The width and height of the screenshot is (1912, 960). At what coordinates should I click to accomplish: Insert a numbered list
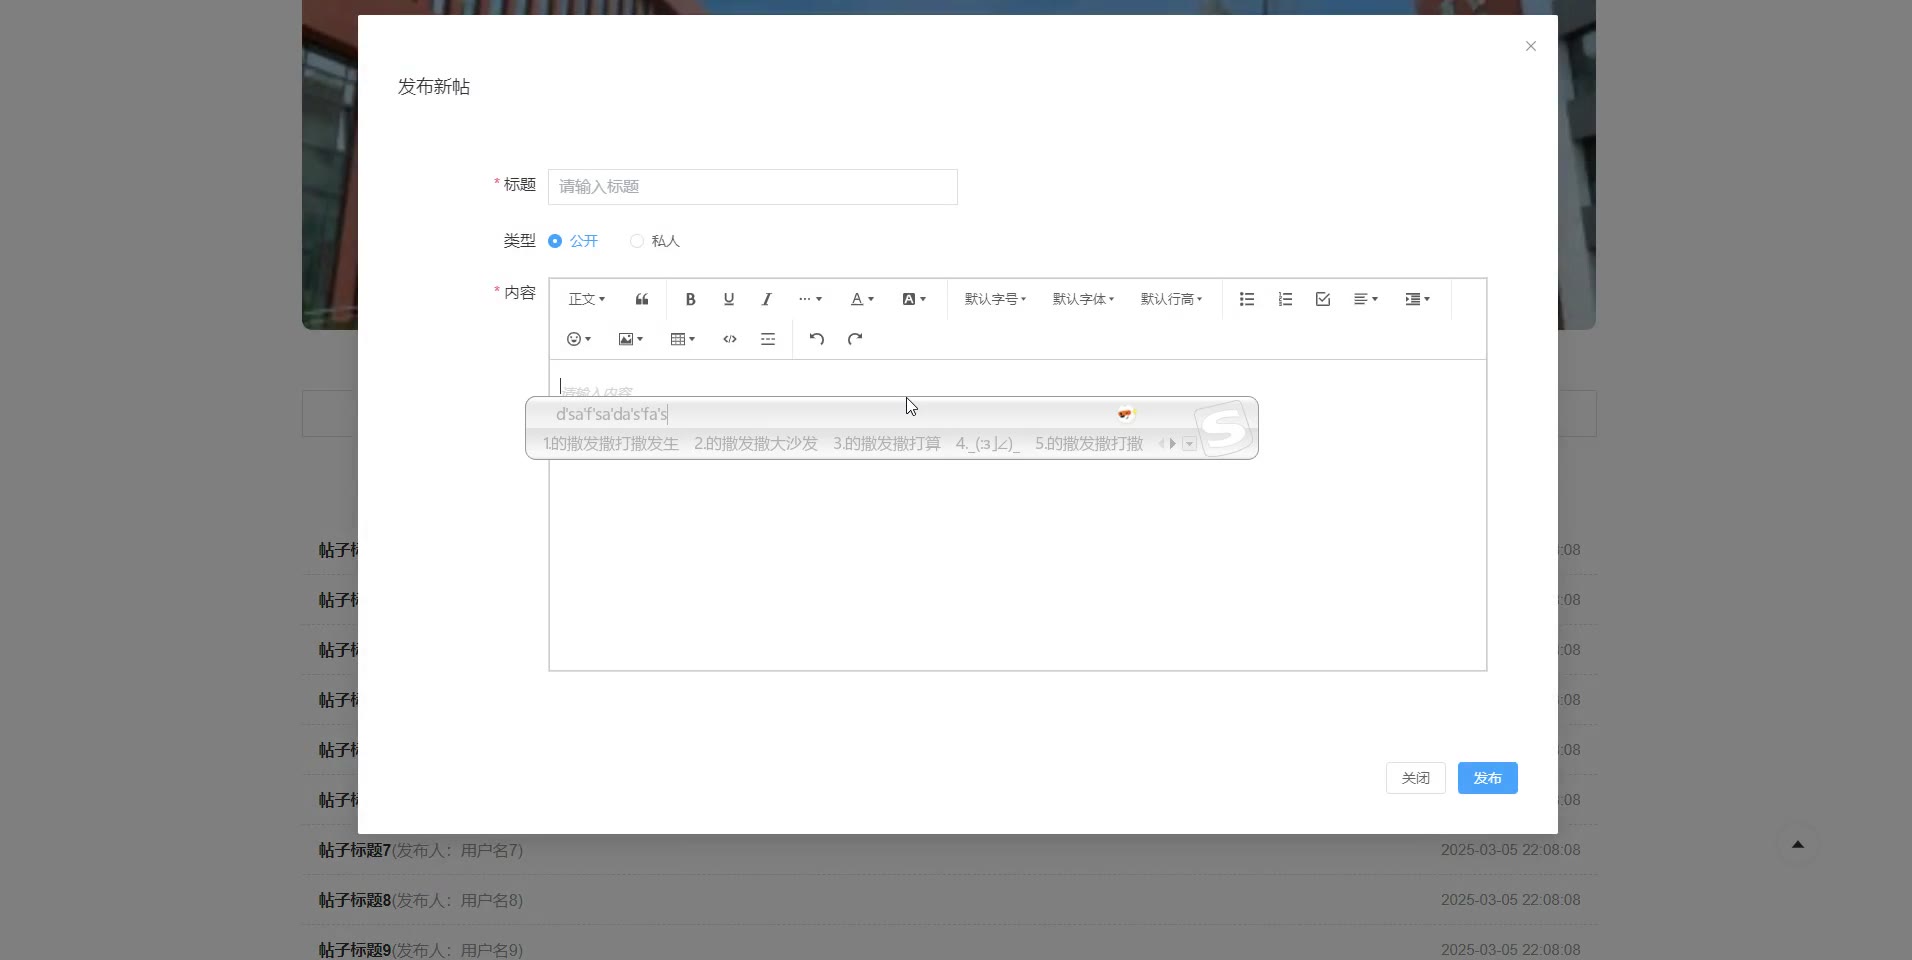(x=1285, y=299)
